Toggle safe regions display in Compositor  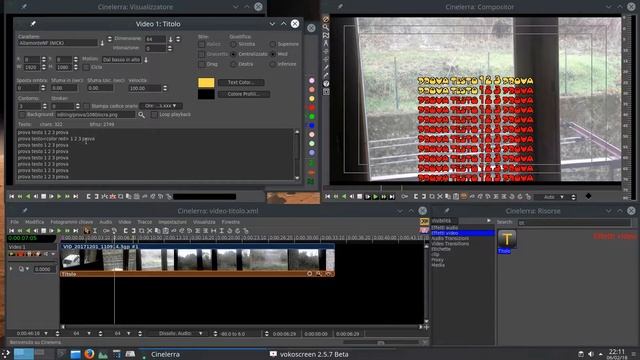pos(326,92)
